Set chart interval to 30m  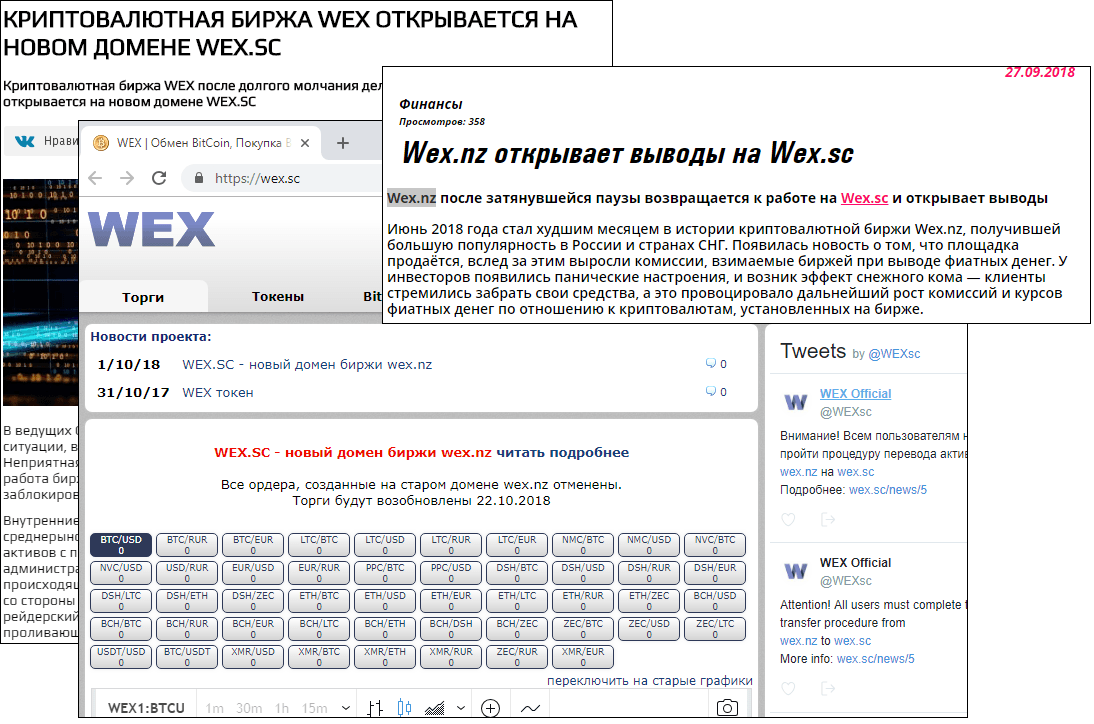[x=249, y=708]
